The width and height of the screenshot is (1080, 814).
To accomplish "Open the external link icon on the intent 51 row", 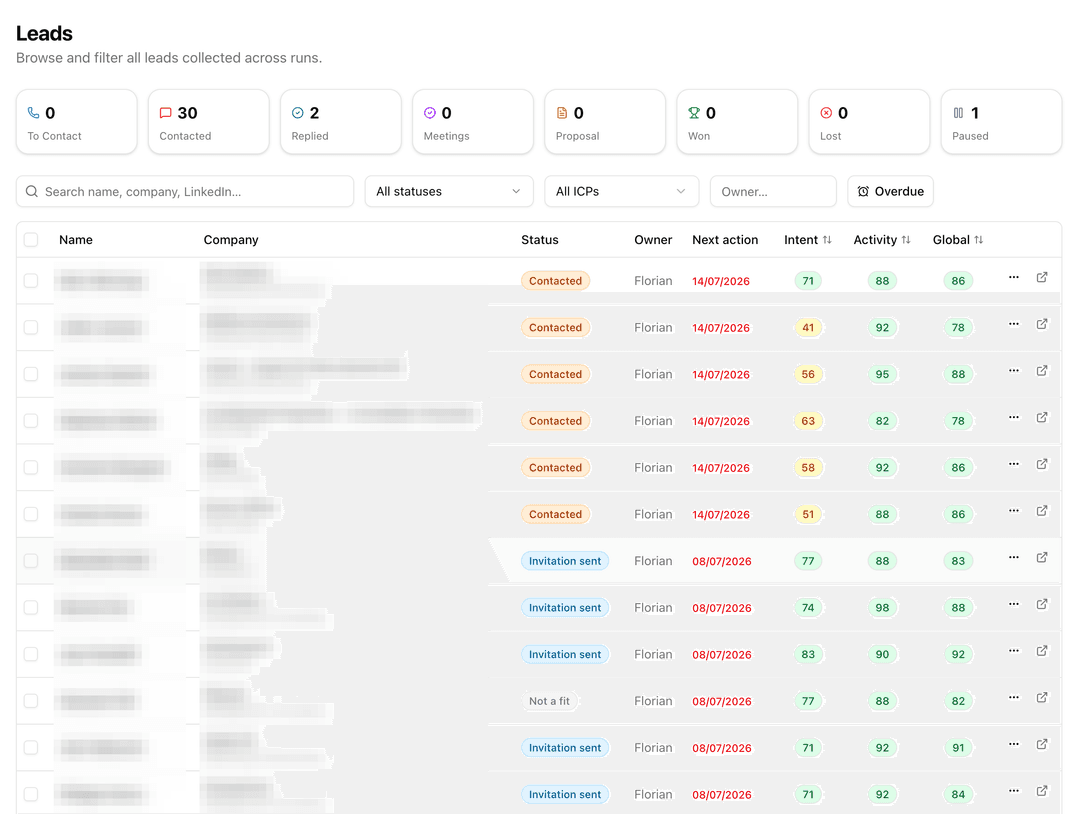I will (1042, 511).
